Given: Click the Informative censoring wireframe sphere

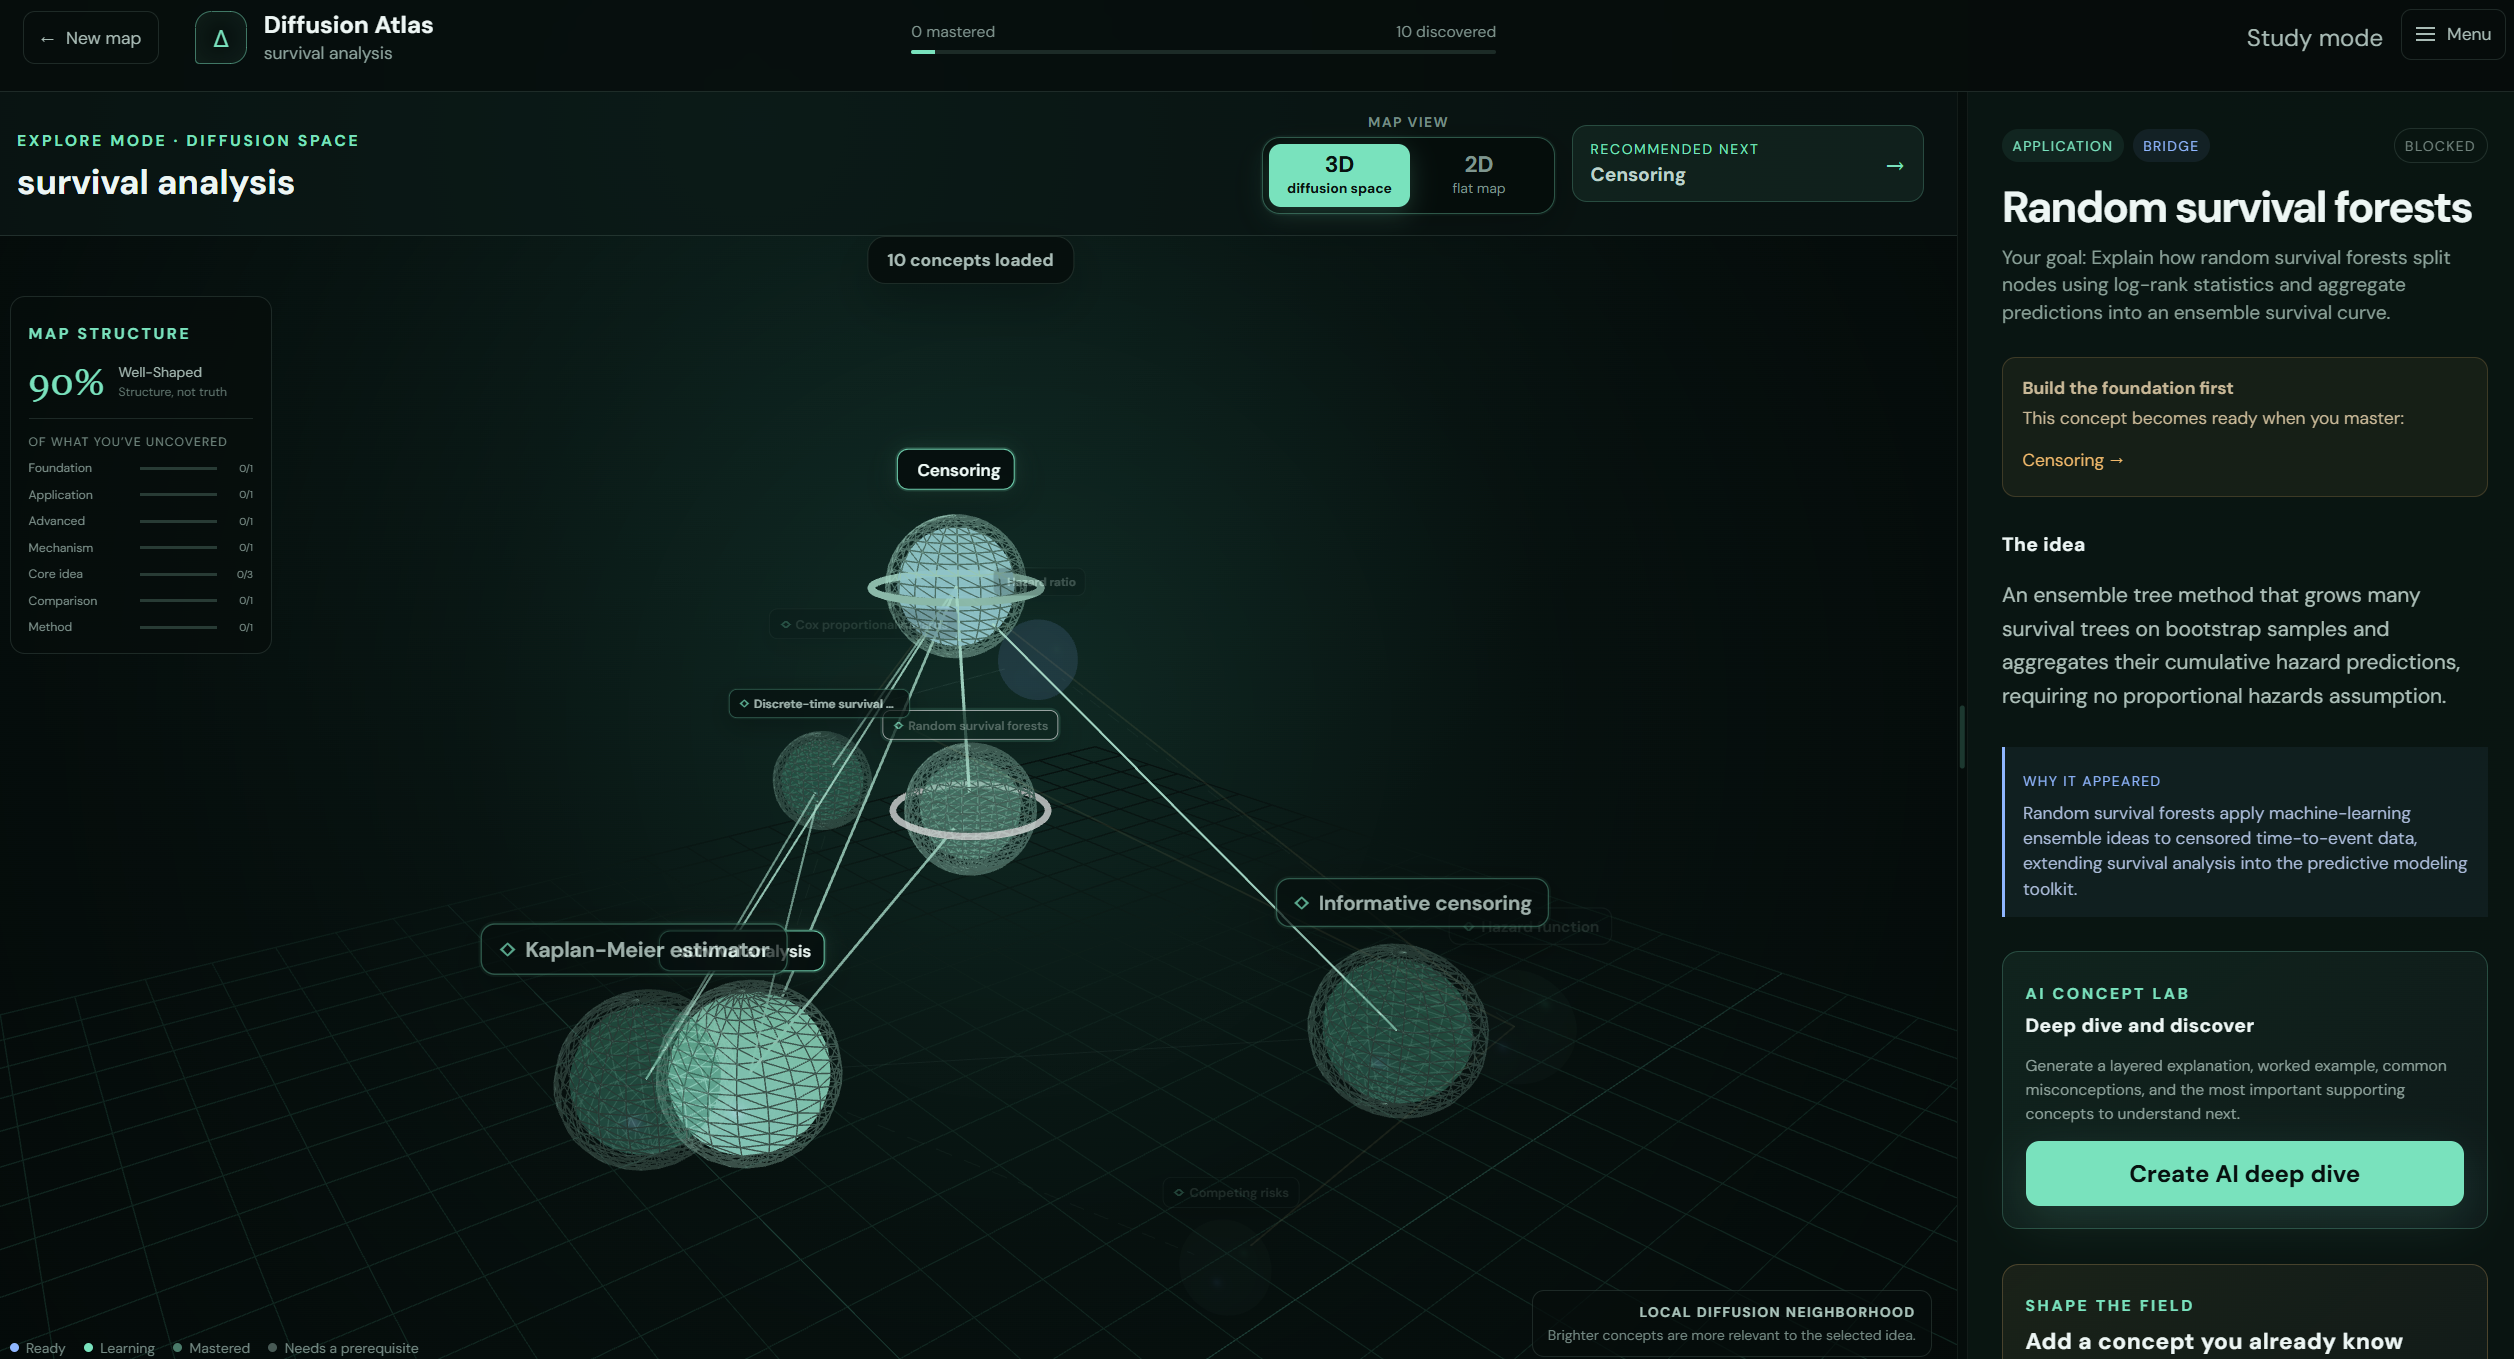Looking at the screenshot, I should 1397,1030.
